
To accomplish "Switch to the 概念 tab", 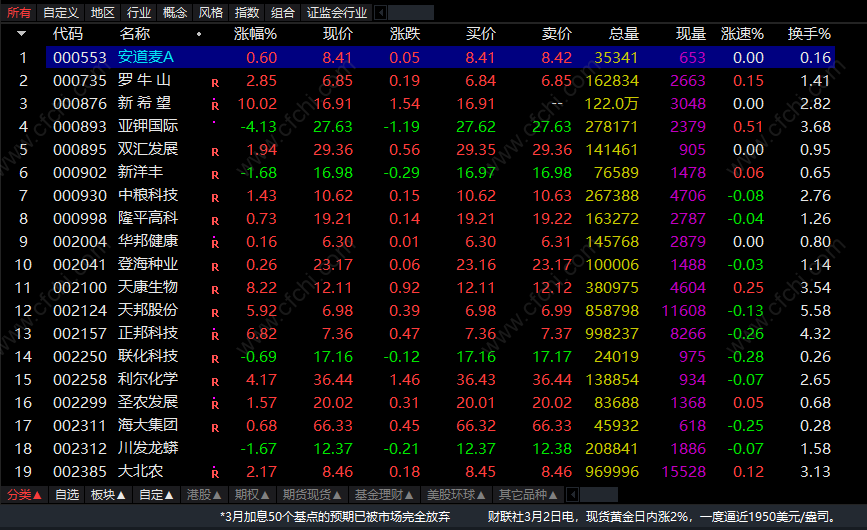I will coord(175,12).
